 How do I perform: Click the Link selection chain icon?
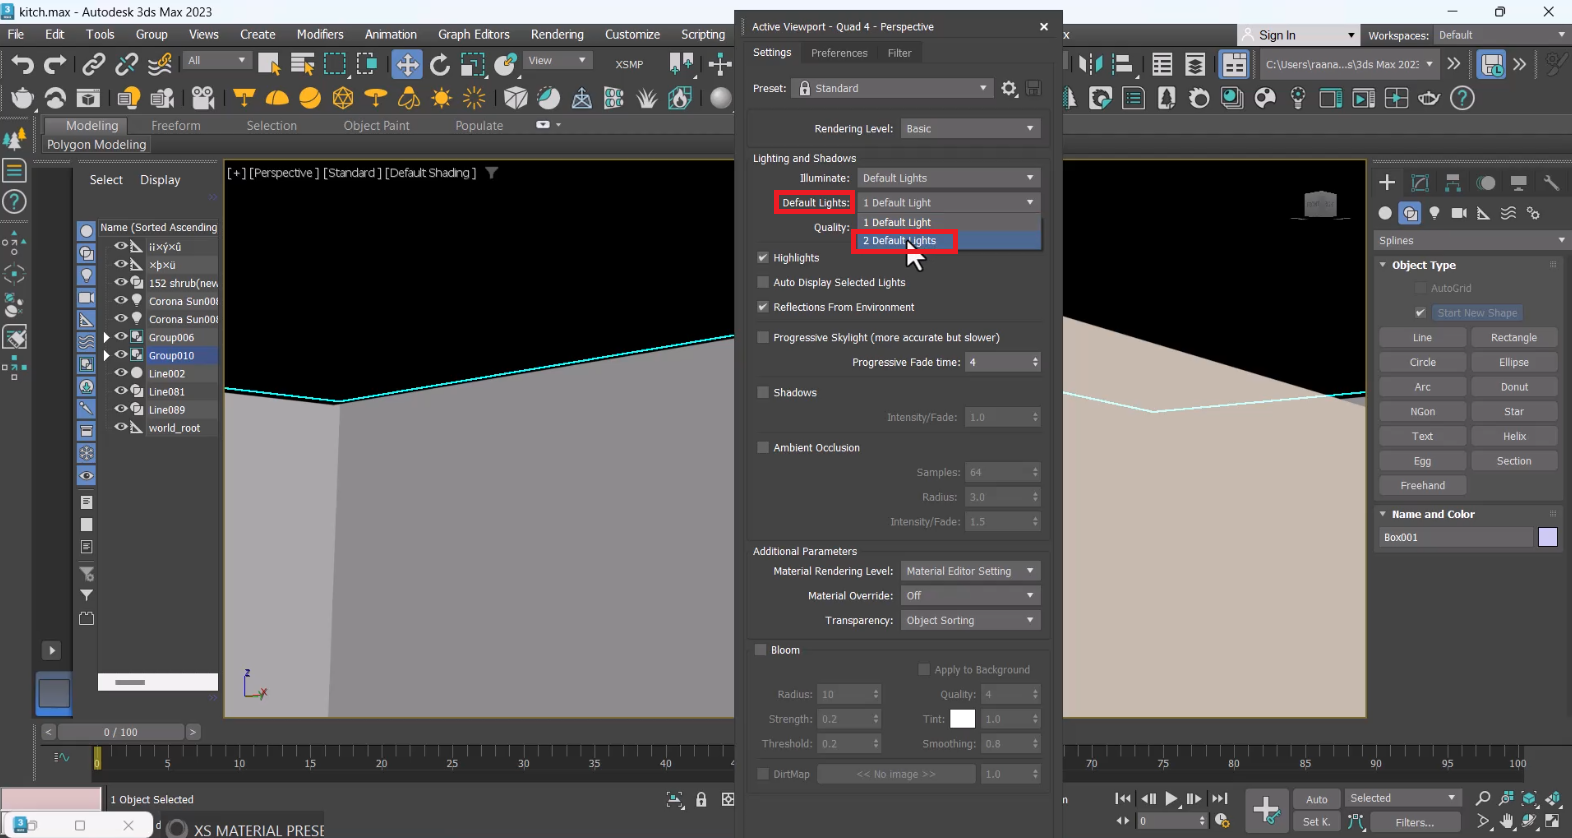pos(93,65)
